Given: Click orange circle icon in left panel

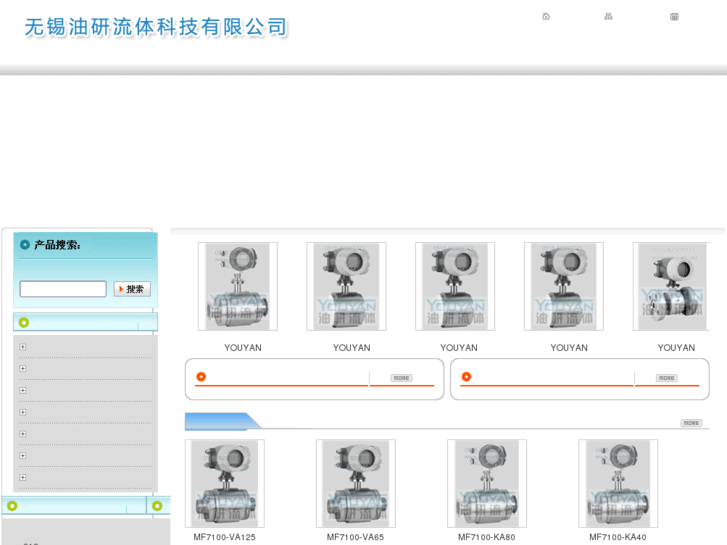Looking at the screenshot, I should point(201,377).
